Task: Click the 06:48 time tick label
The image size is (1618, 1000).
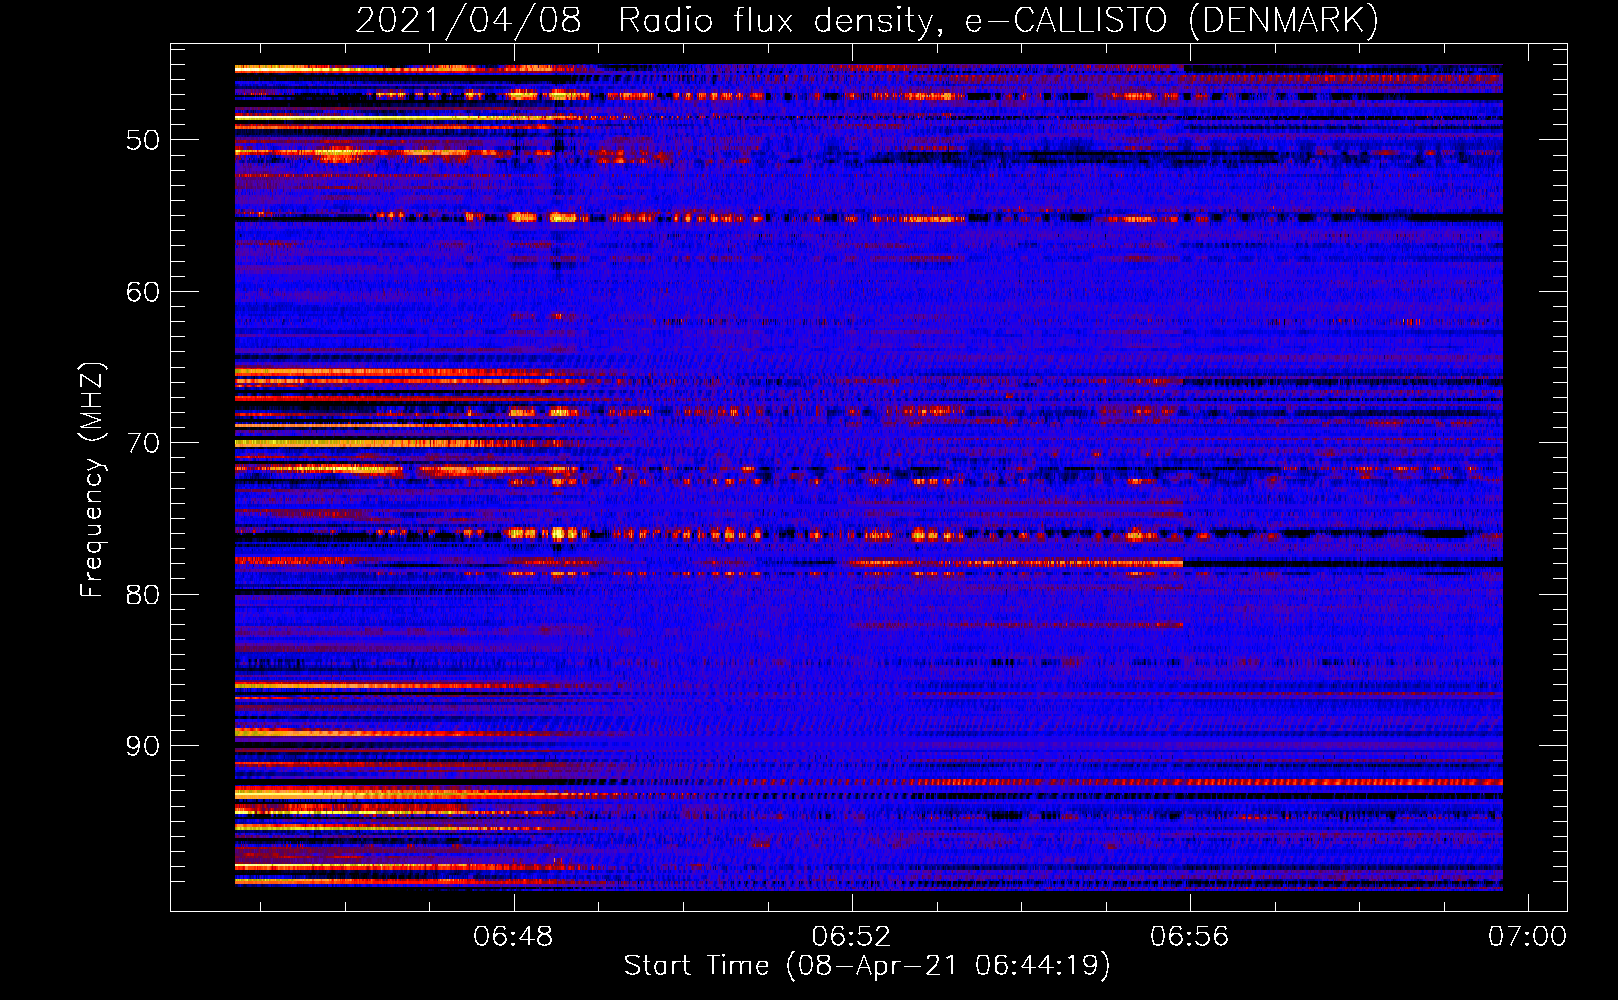Action: [x=513, y=936]
